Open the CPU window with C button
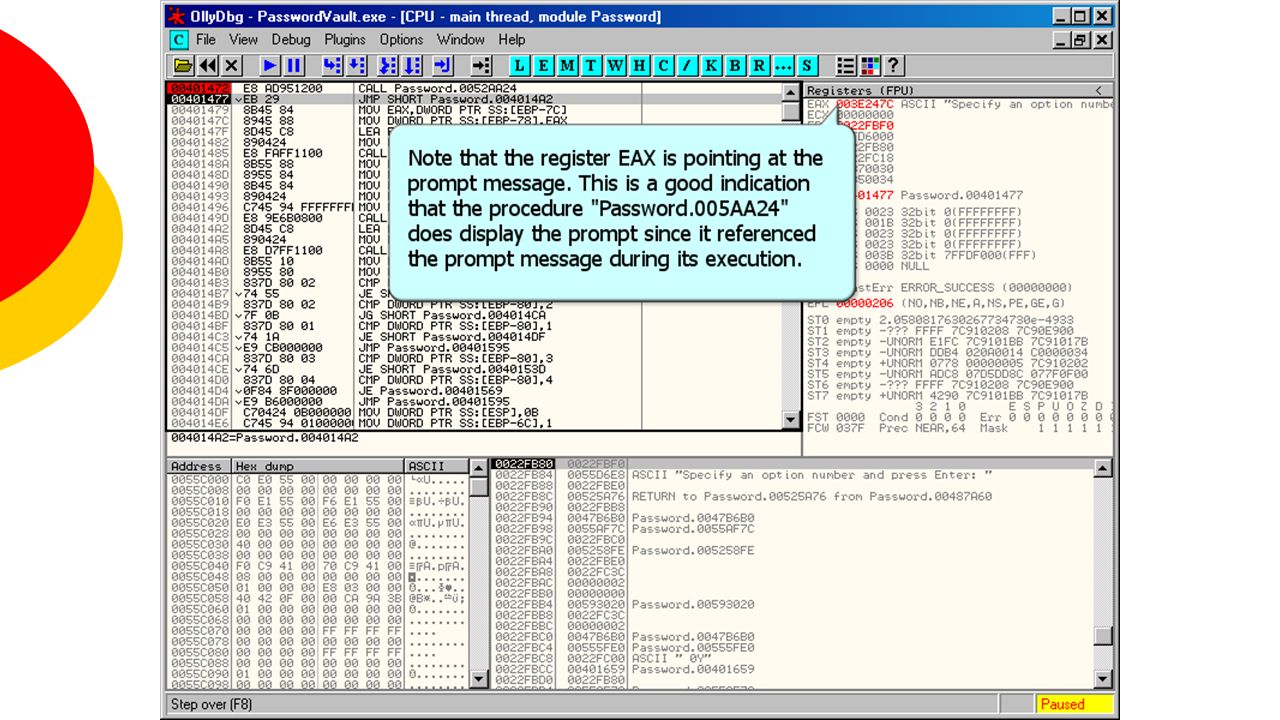The width and height of the screenshot is (1280, 720). point(663,66)
